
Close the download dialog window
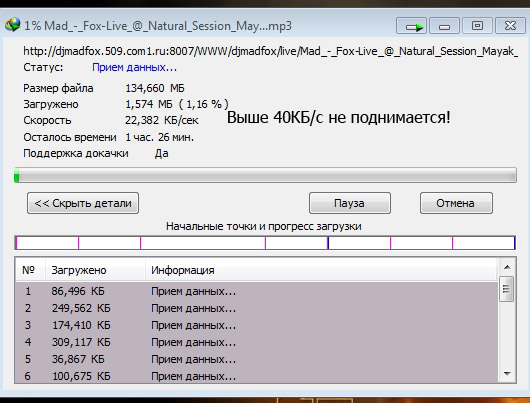coord(510,26)
